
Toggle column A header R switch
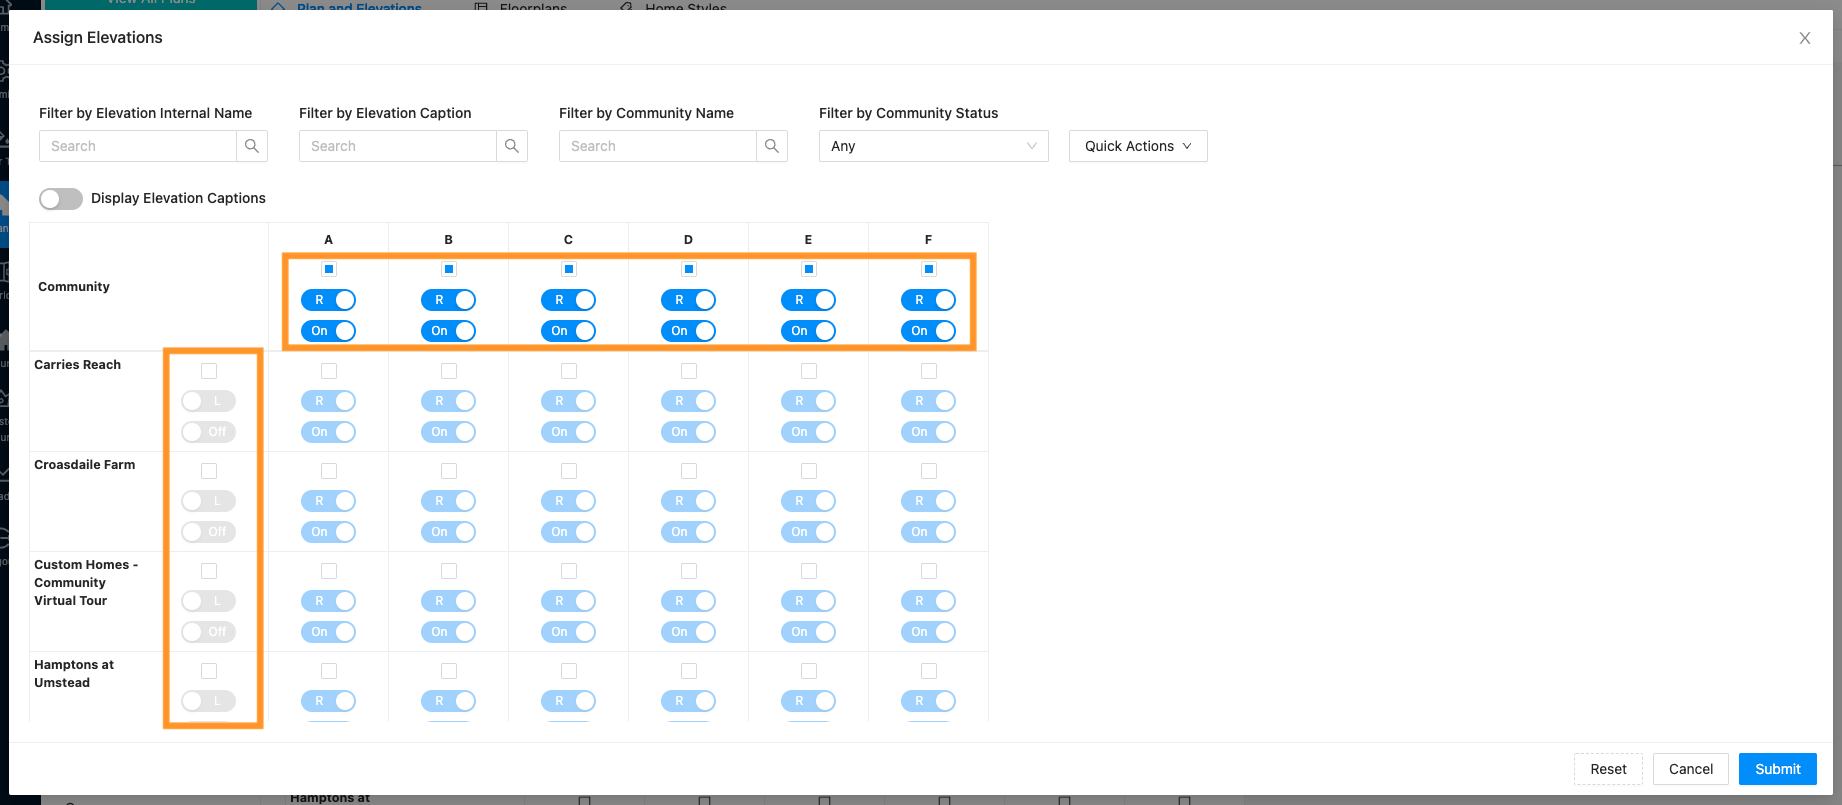tap(329, 300)
